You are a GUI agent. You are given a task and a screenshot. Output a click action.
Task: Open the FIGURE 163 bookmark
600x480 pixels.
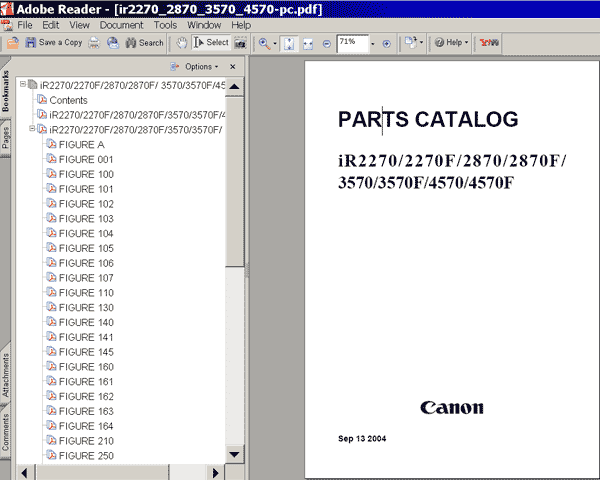point(86,411)
